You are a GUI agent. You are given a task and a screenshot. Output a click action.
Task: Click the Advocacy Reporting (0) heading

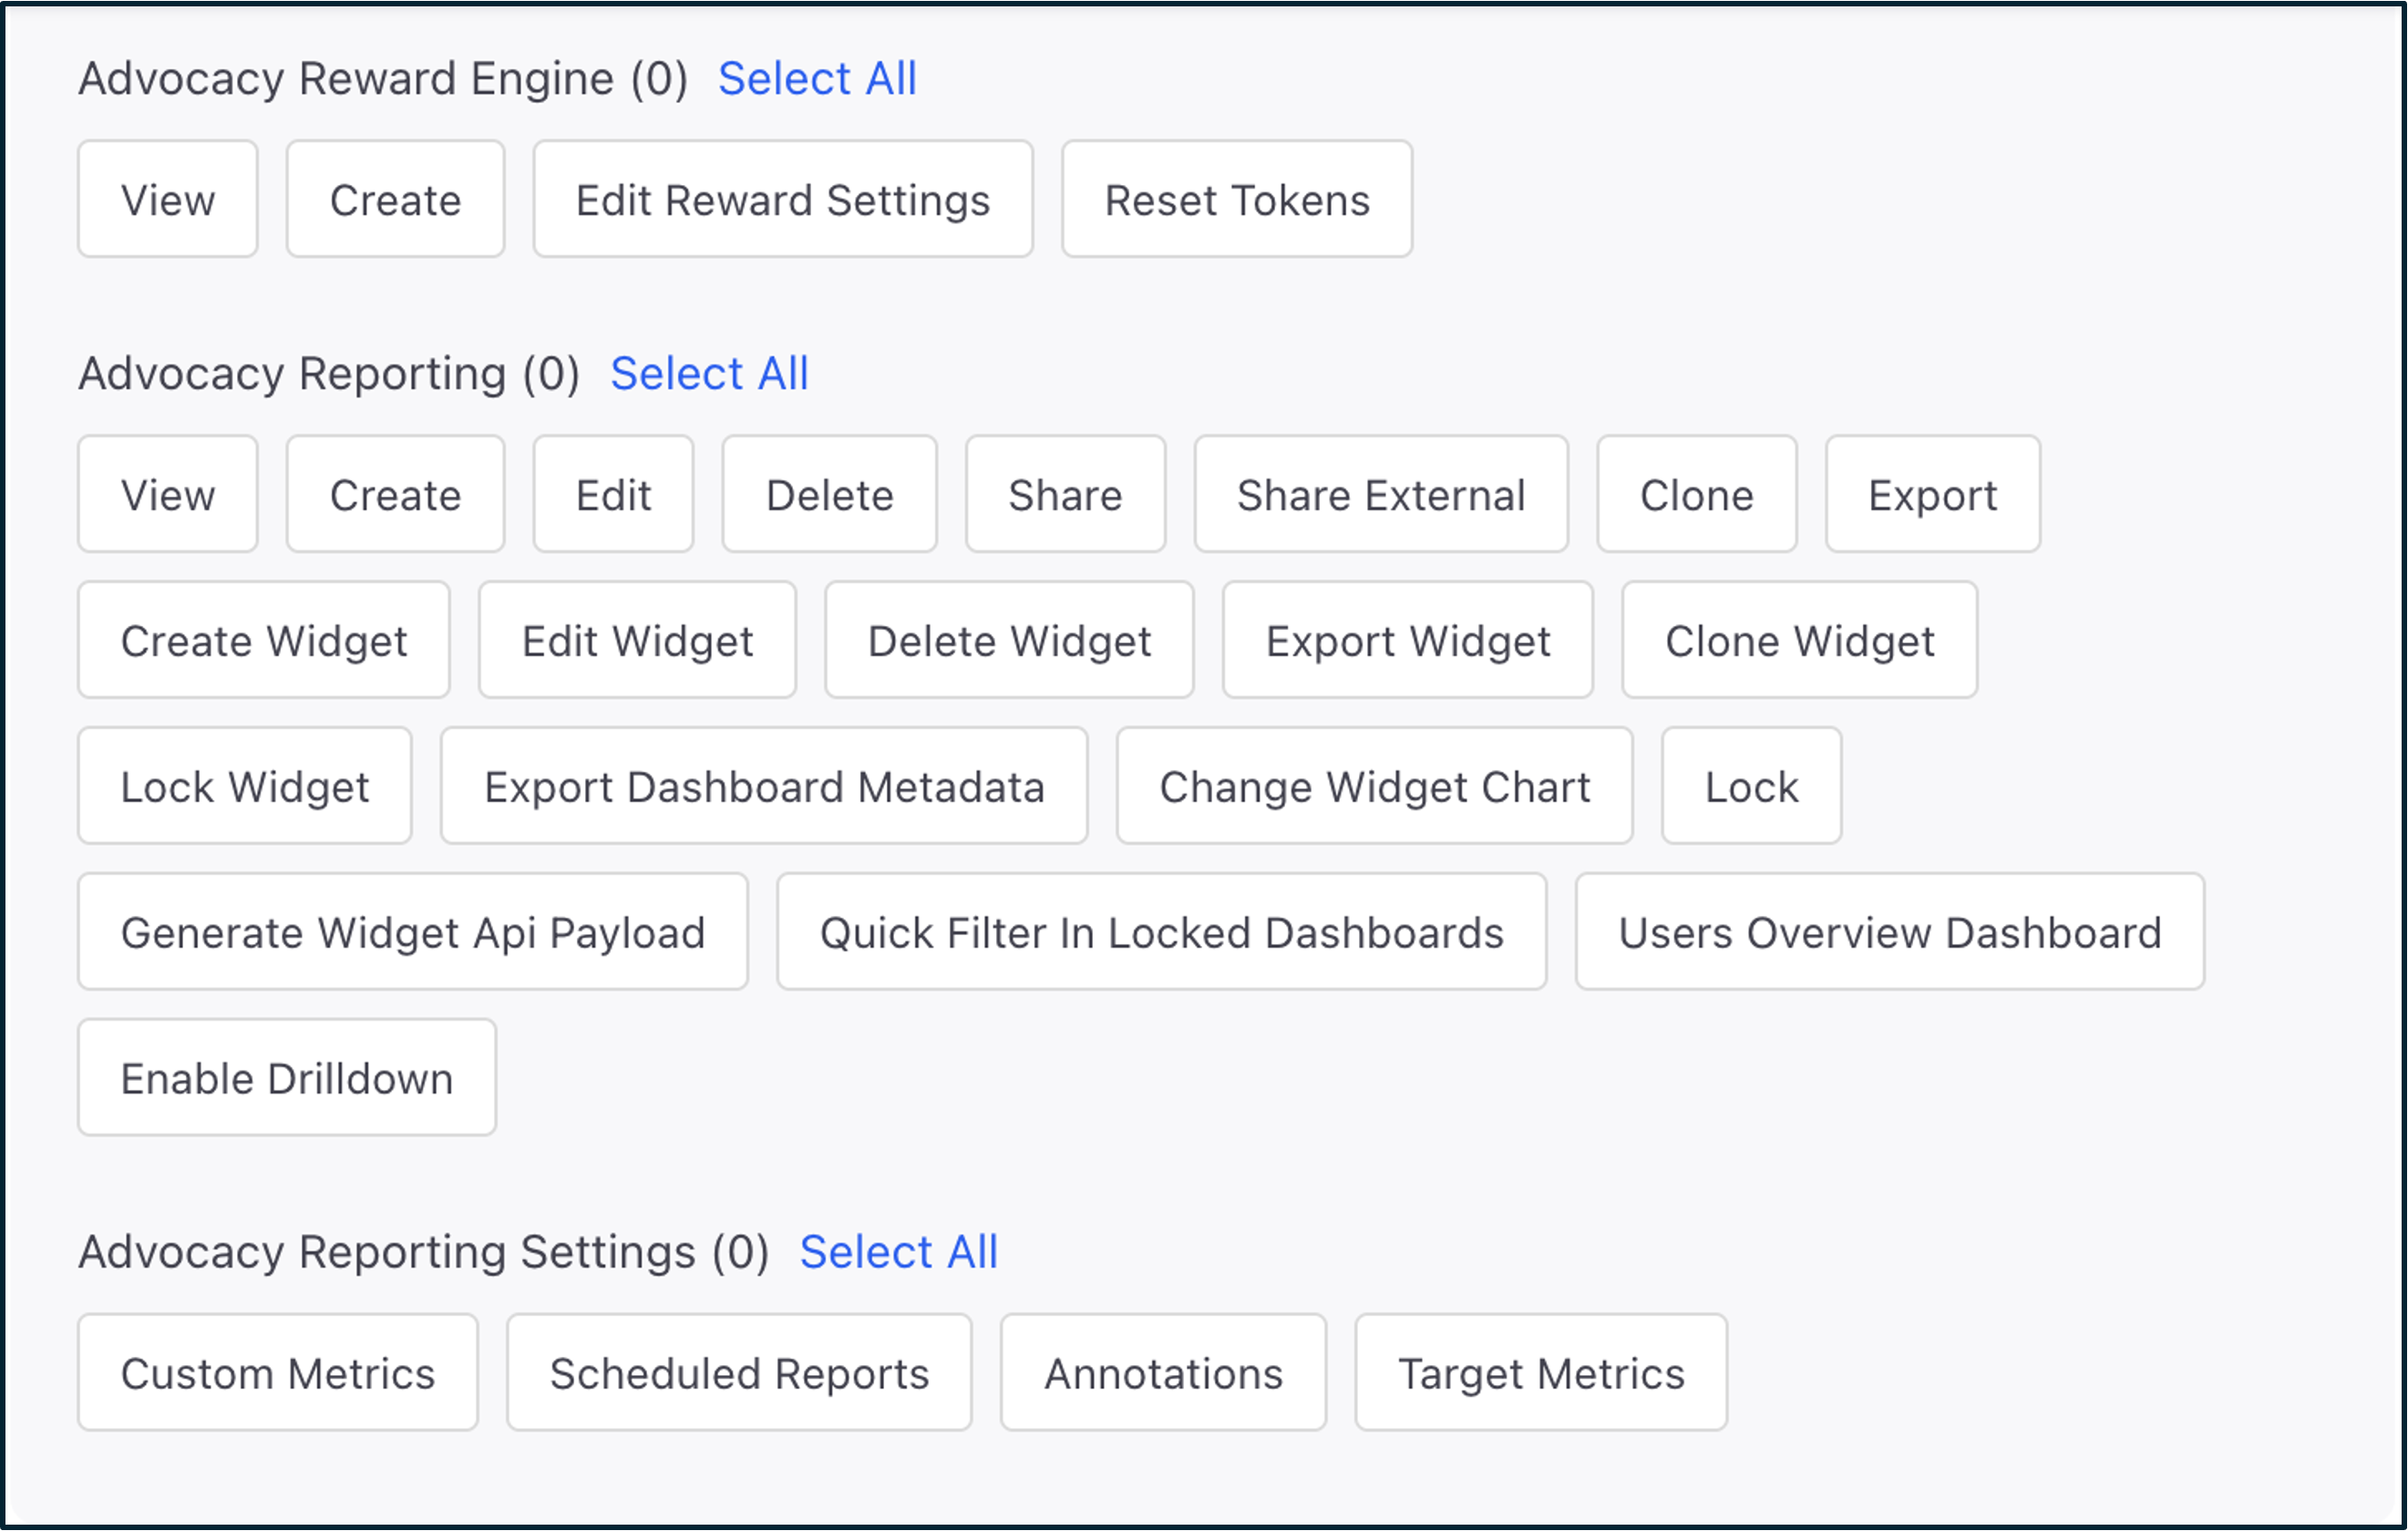(329, 374)
